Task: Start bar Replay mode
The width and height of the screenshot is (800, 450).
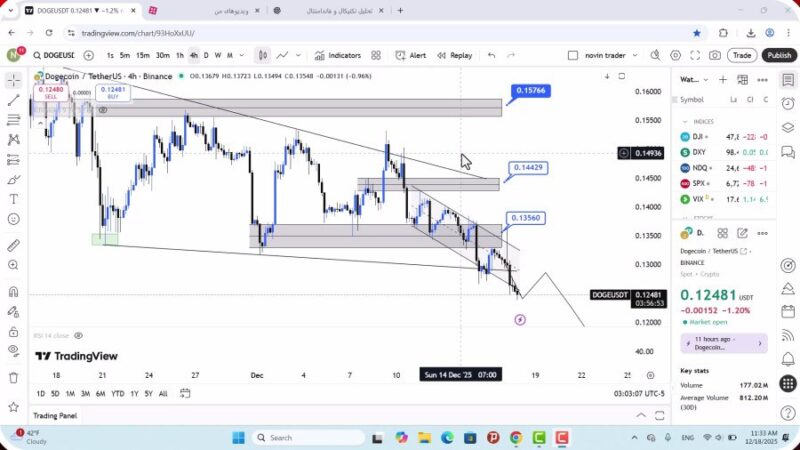Action: (x=454, y=55)
